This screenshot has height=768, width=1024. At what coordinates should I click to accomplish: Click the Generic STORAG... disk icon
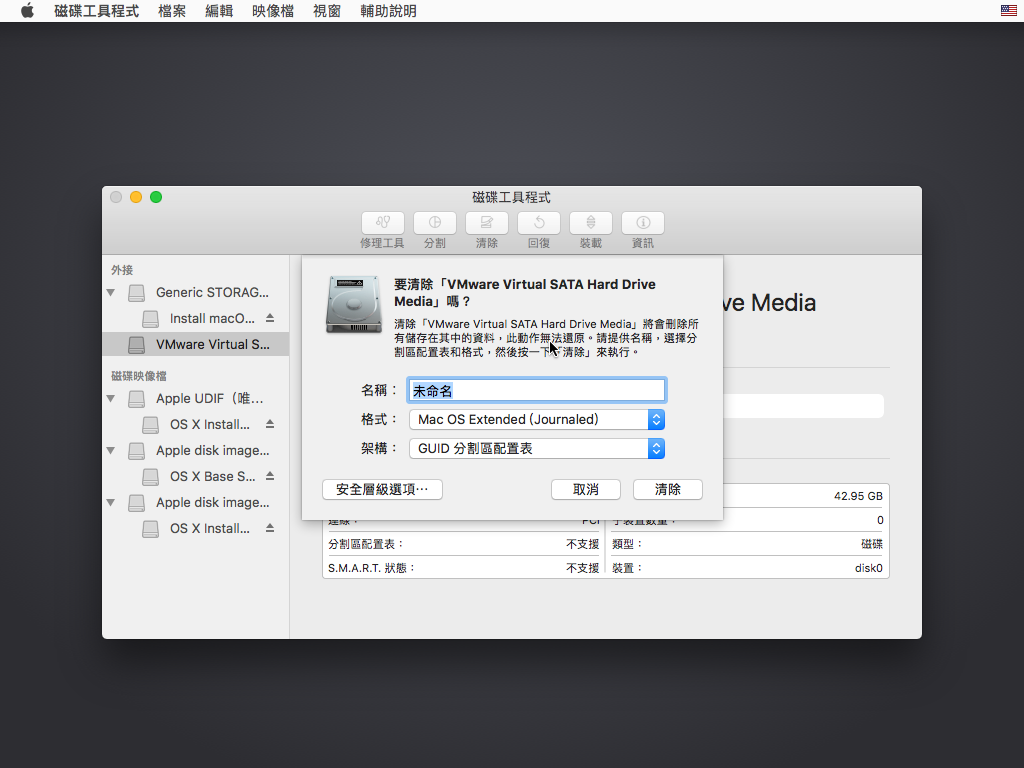point(136,293)
